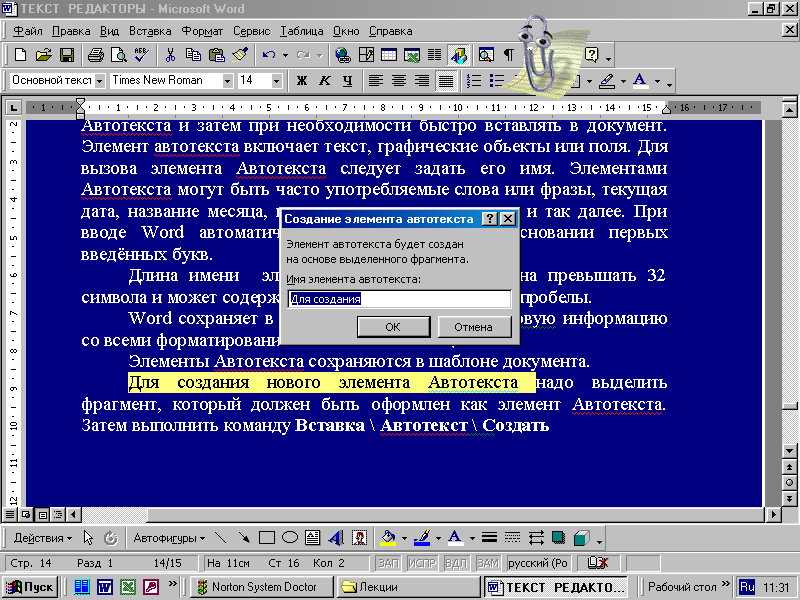The image size is (800, 600).
Task: Insert table icon in toolbar
Action: [389, 55]
